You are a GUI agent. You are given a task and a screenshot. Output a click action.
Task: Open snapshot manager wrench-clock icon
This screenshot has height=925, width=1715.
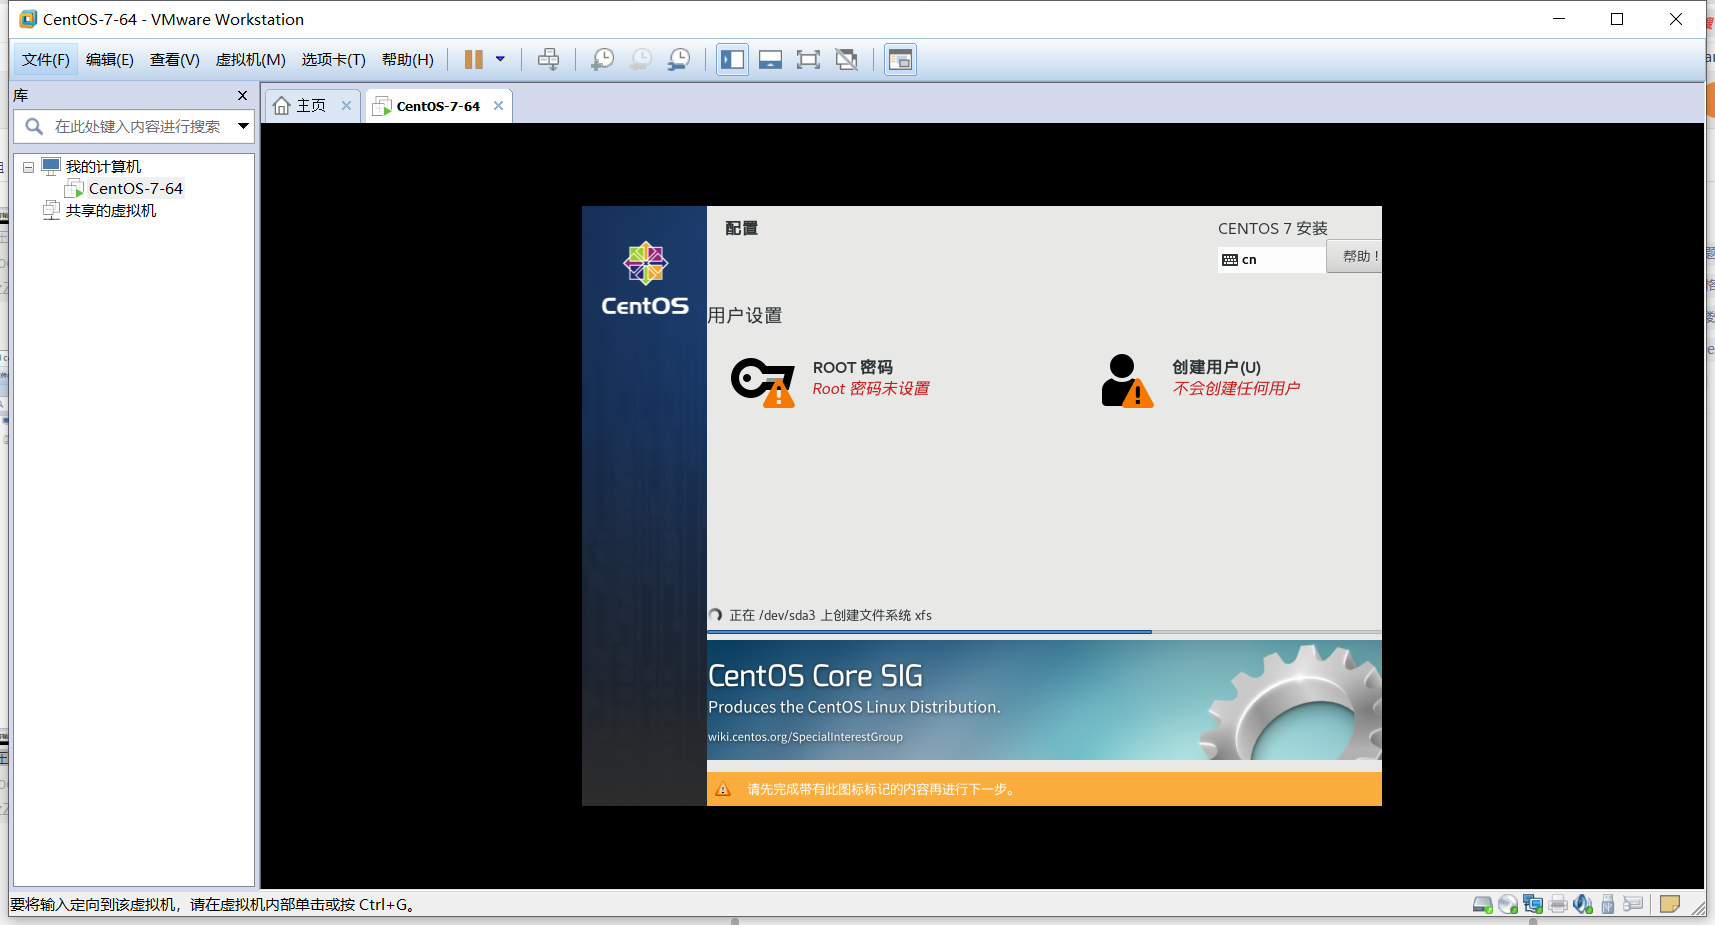pyautogui.click(x=679, y=60)
